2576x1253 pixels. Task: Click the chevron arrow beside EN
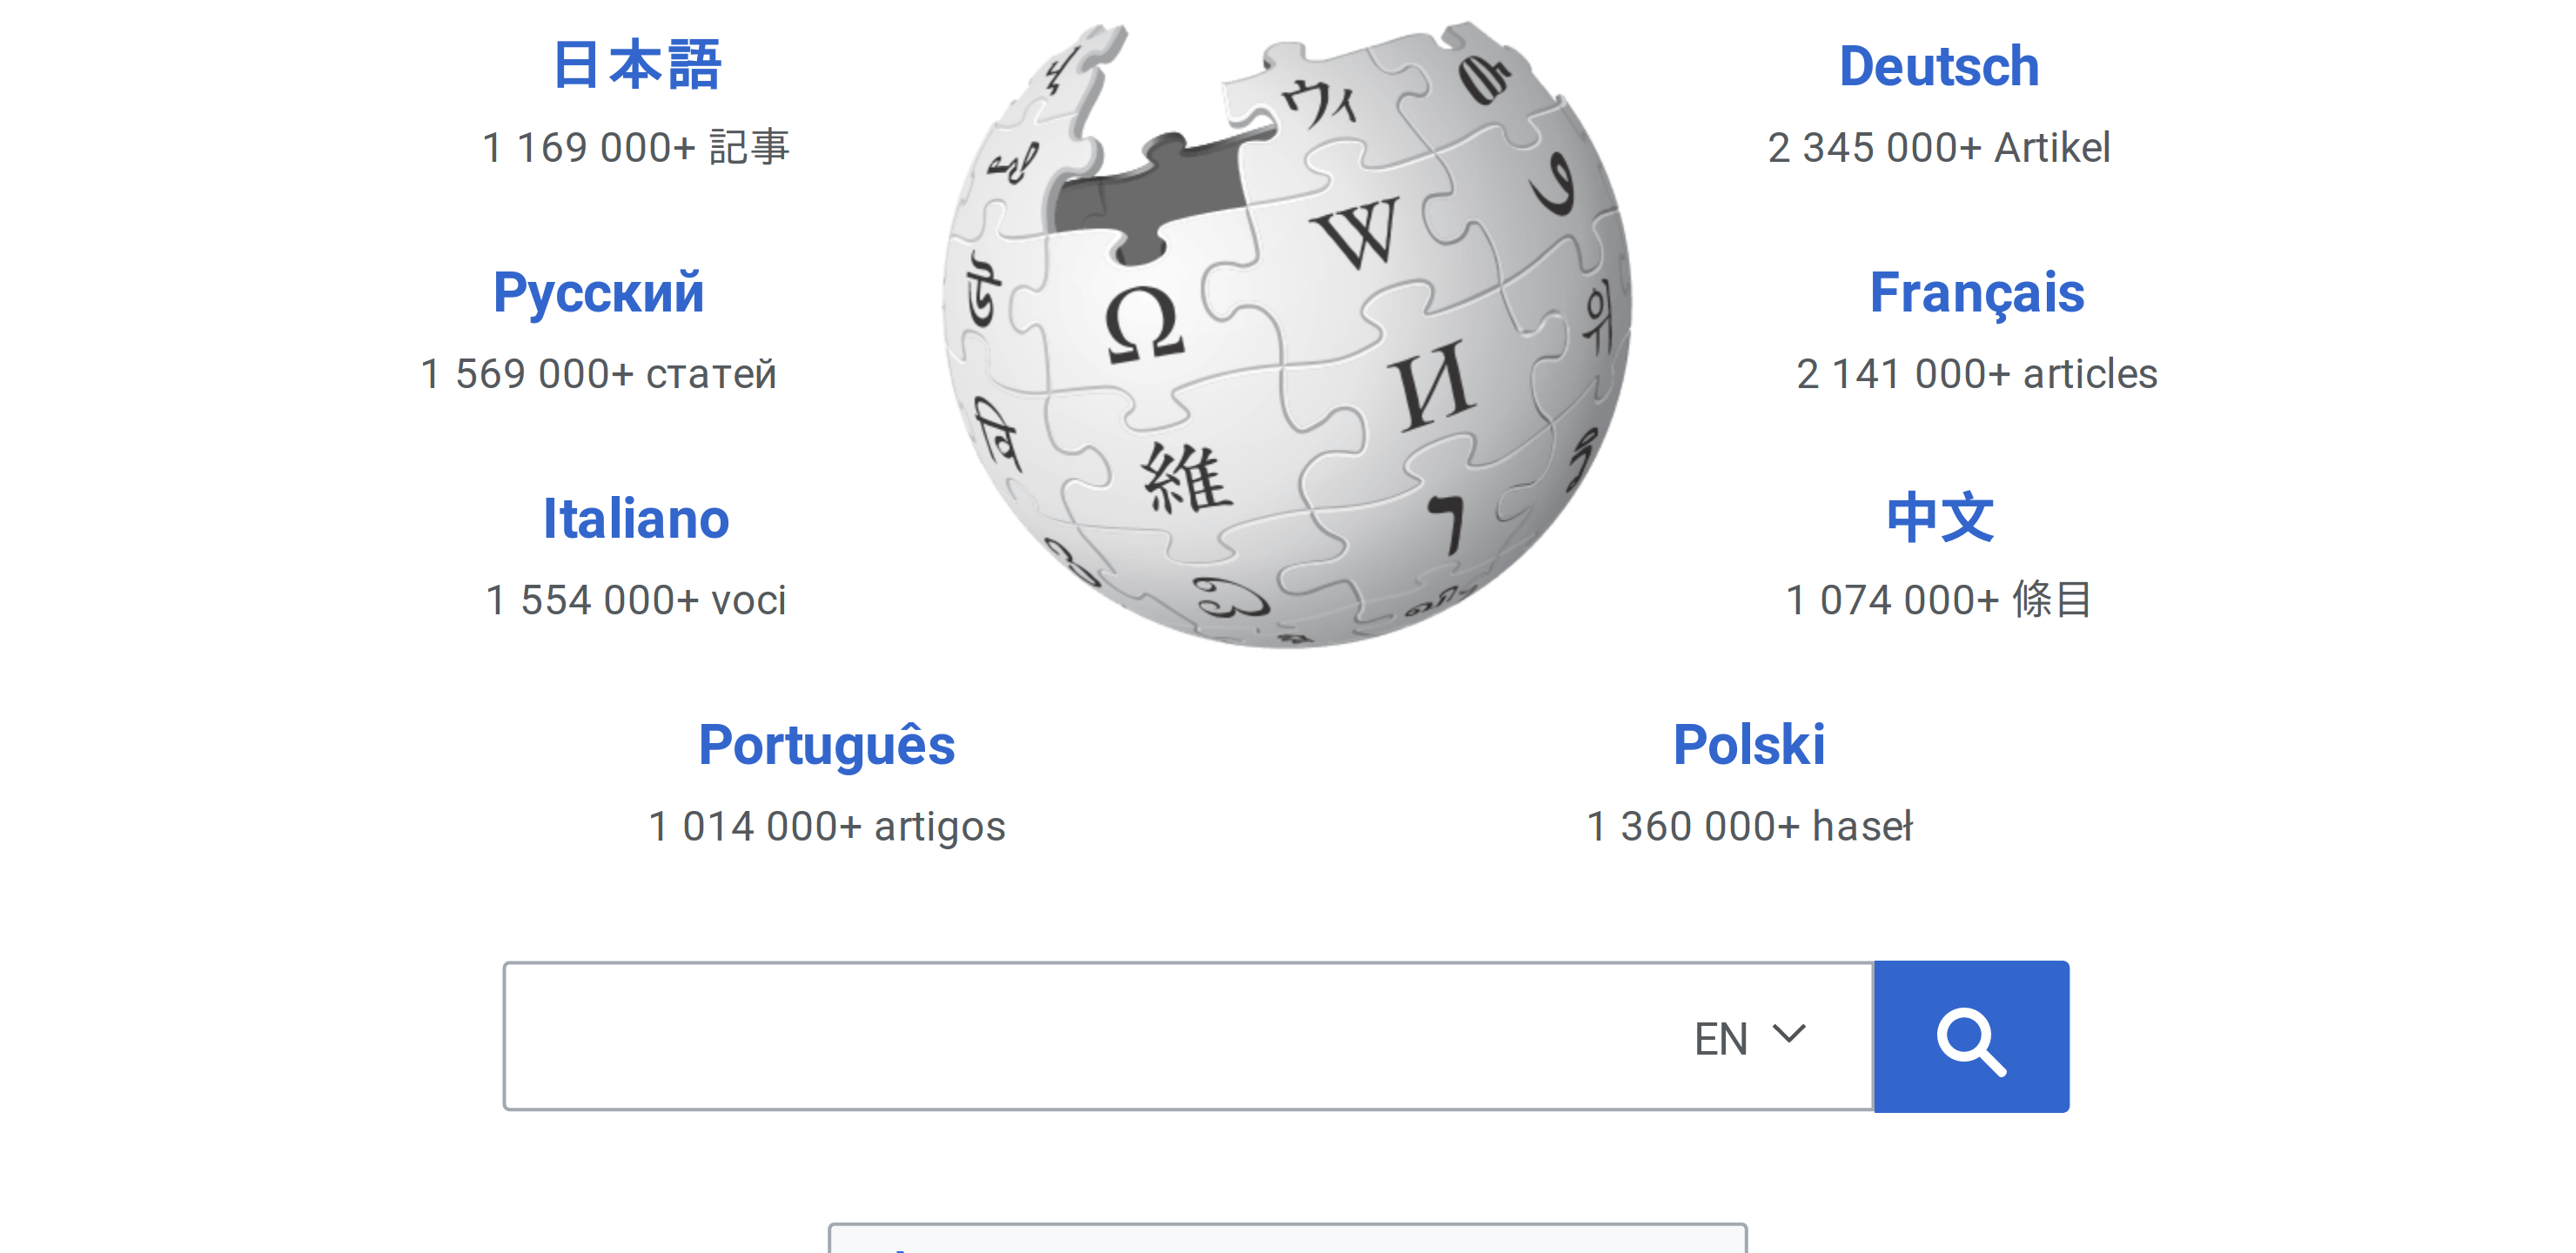(x=1788, y=1034)
